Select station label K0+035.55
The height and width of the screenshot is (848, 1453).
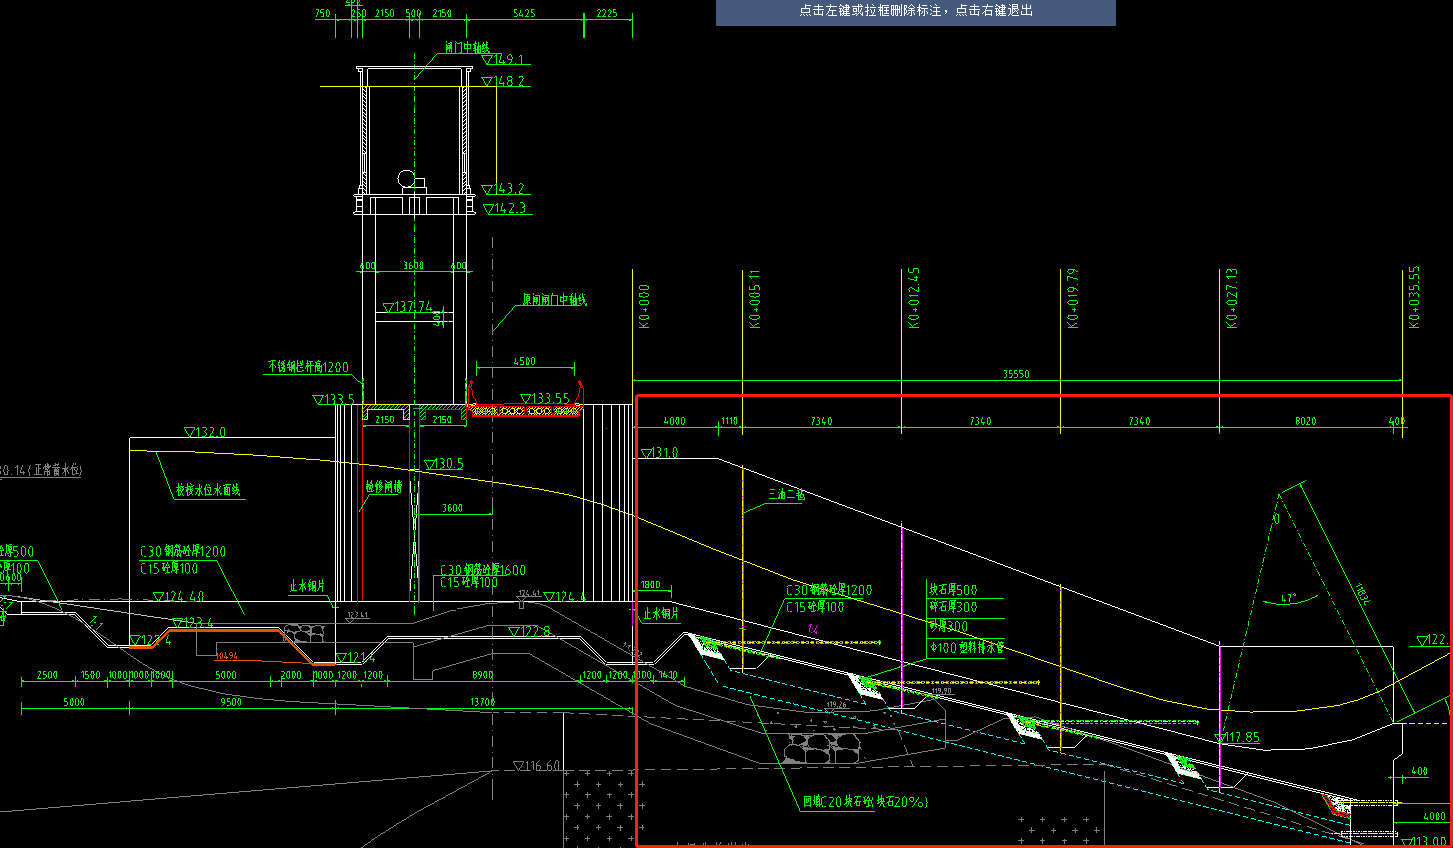pyautogui.click(x=1414, y=297)
